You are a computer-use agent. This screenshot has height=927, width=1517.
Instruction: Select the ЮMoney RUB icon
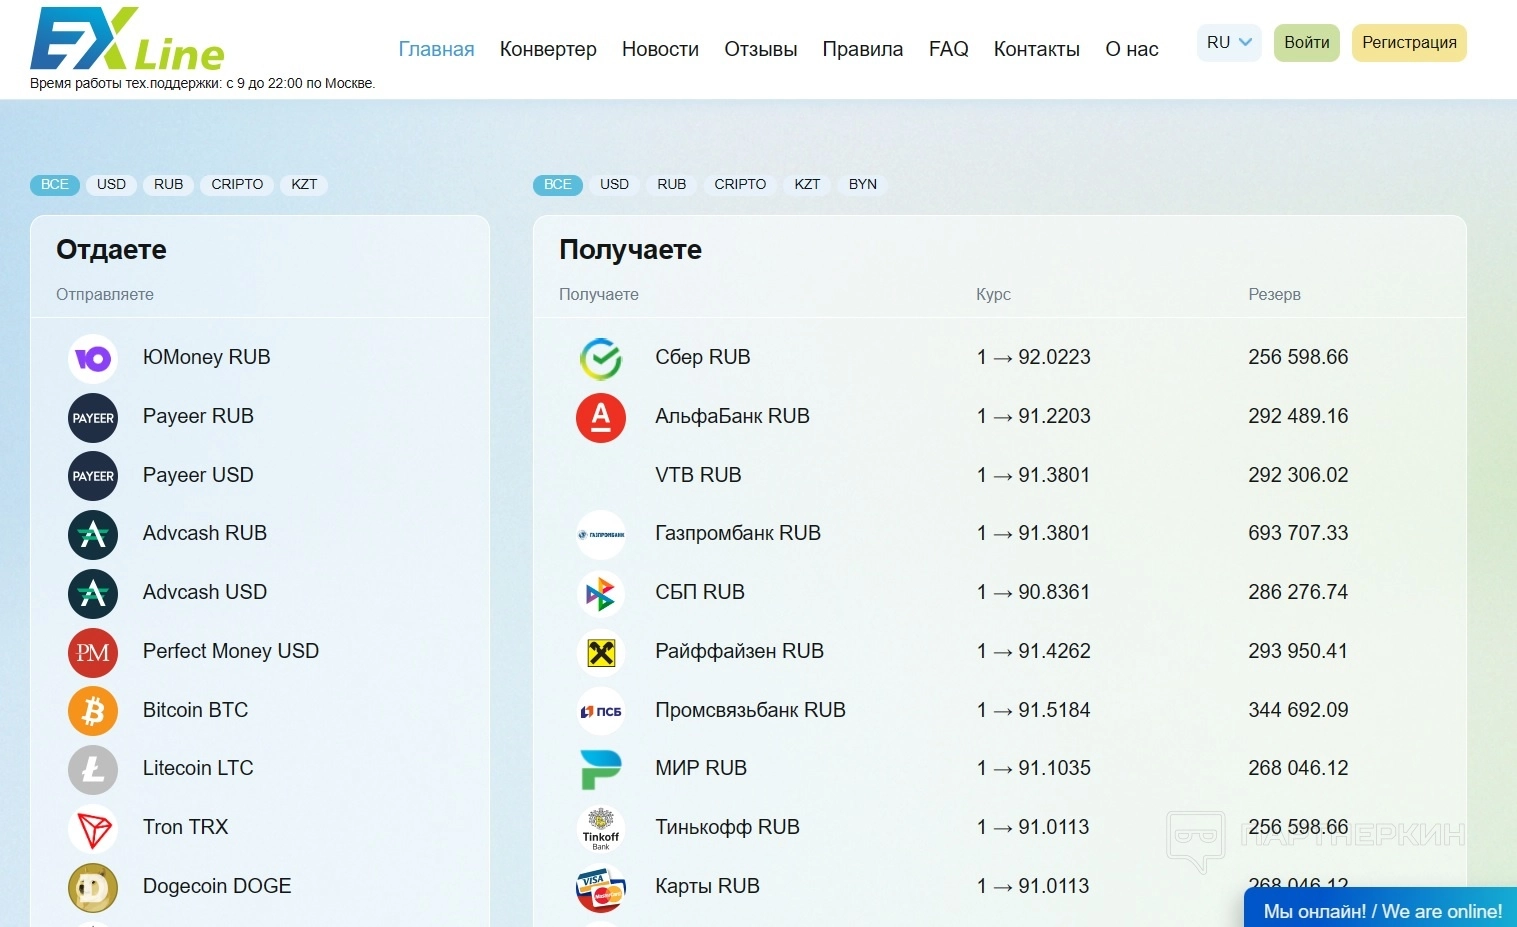coord(93,358)
